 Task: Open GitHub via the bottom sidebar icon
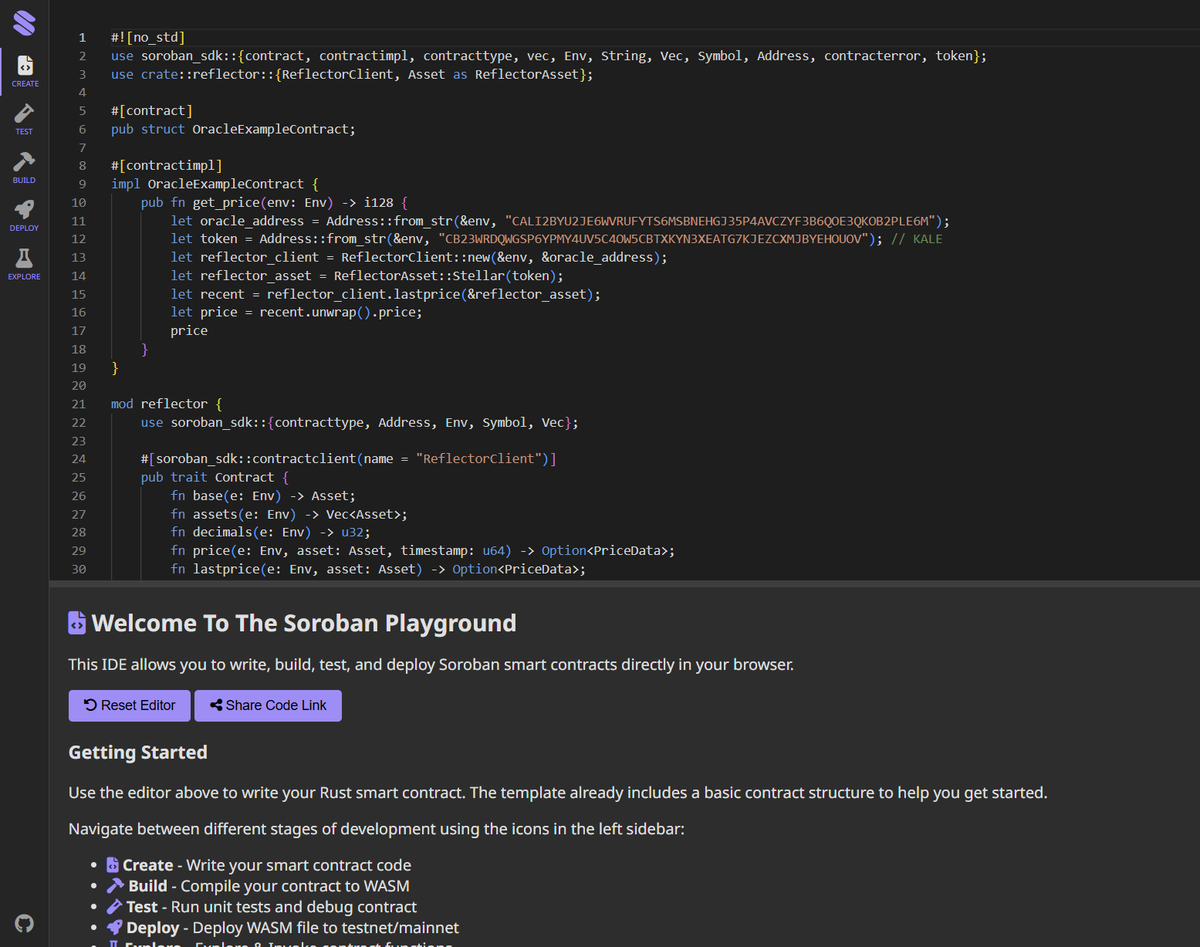coord(24,923)
